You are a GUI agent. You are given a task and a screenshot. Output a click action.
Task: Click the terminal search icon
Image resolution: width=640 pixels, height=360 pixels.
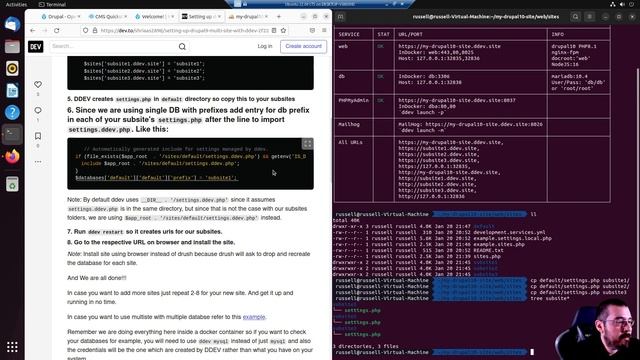tap(576, 17)
